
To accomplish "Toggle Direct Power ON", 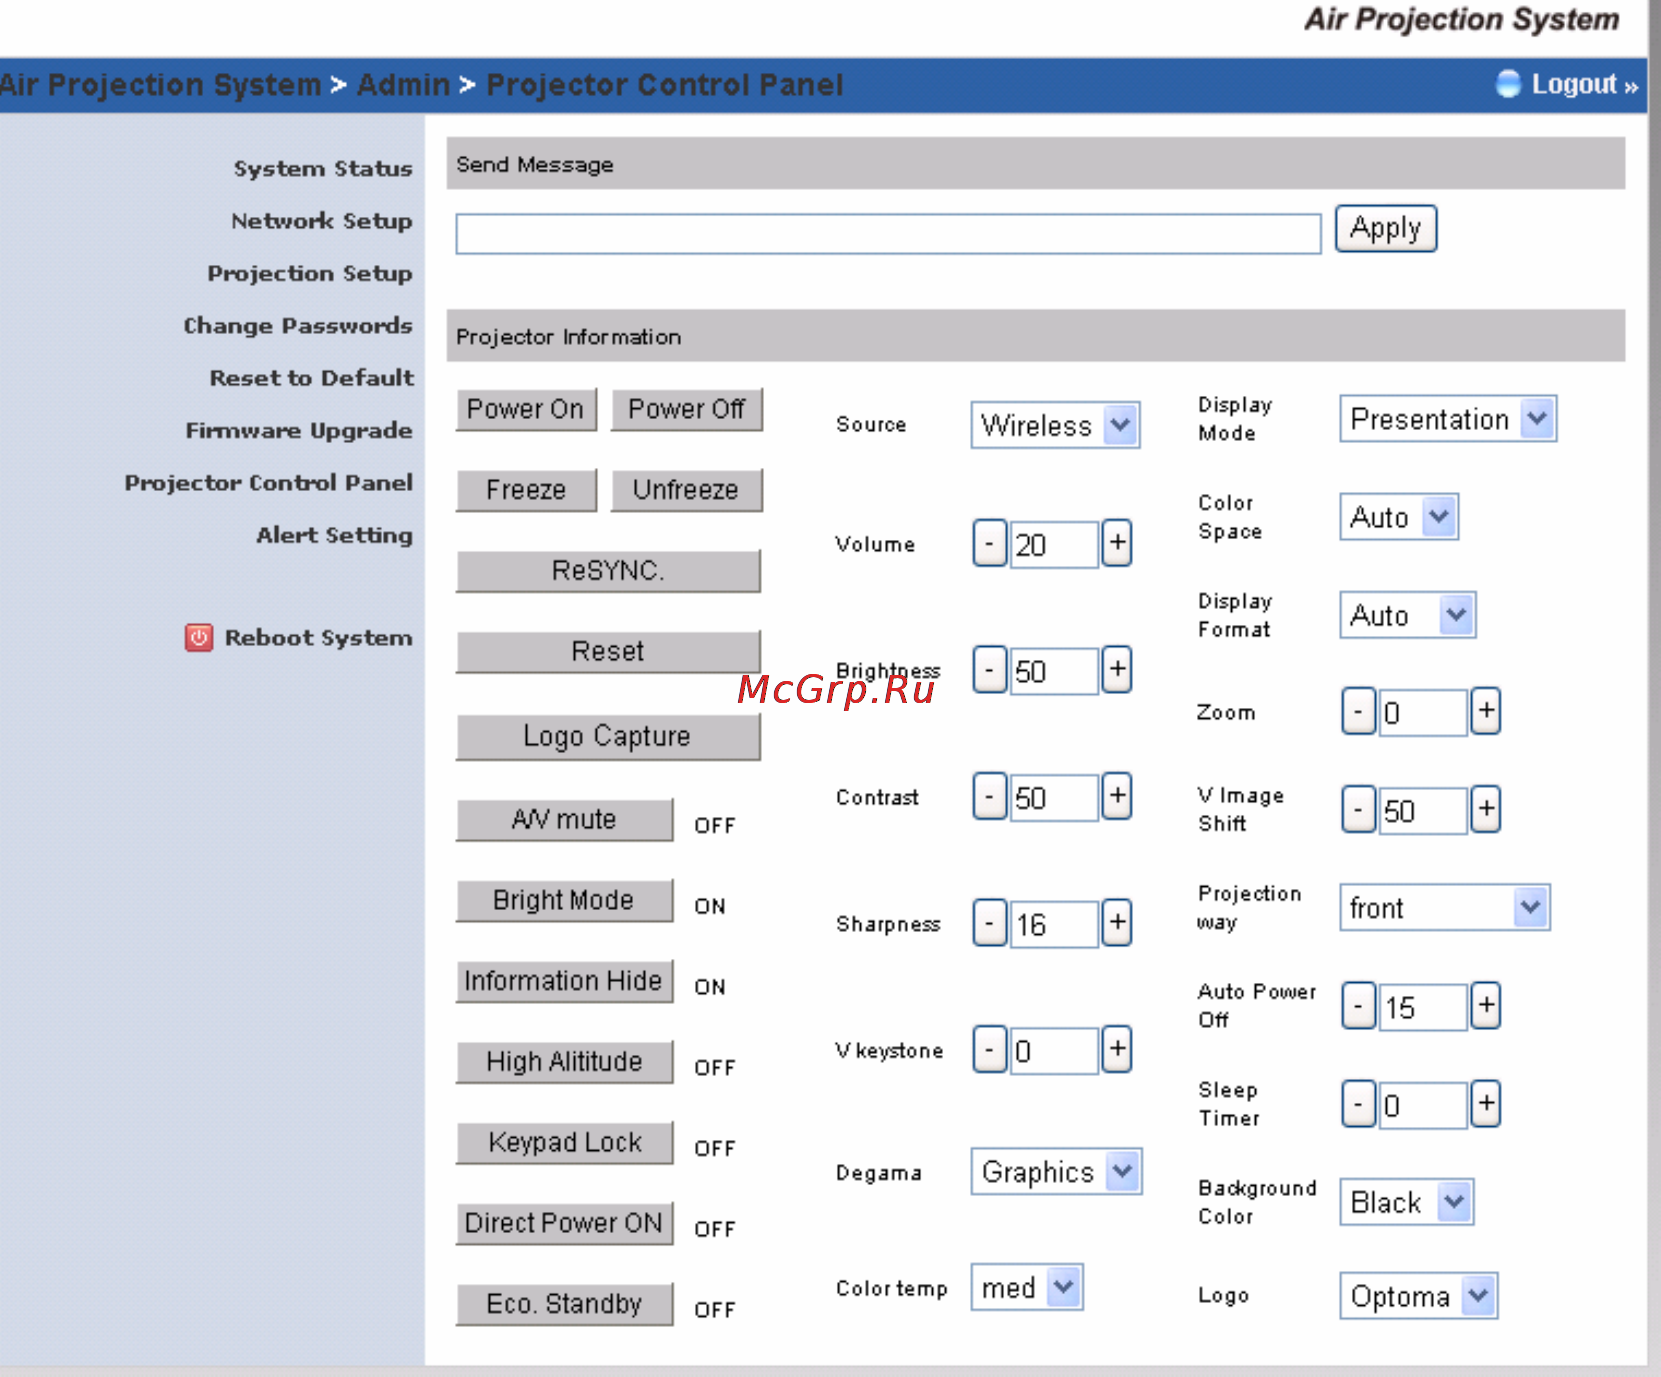I will coord(564,1223).
